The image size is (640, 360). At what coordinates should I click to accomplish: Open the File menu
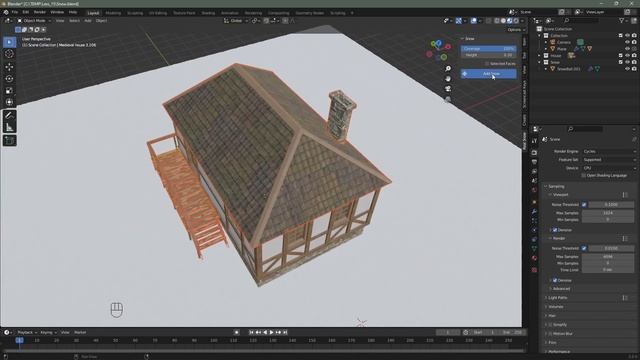click(x=15, y=12)
